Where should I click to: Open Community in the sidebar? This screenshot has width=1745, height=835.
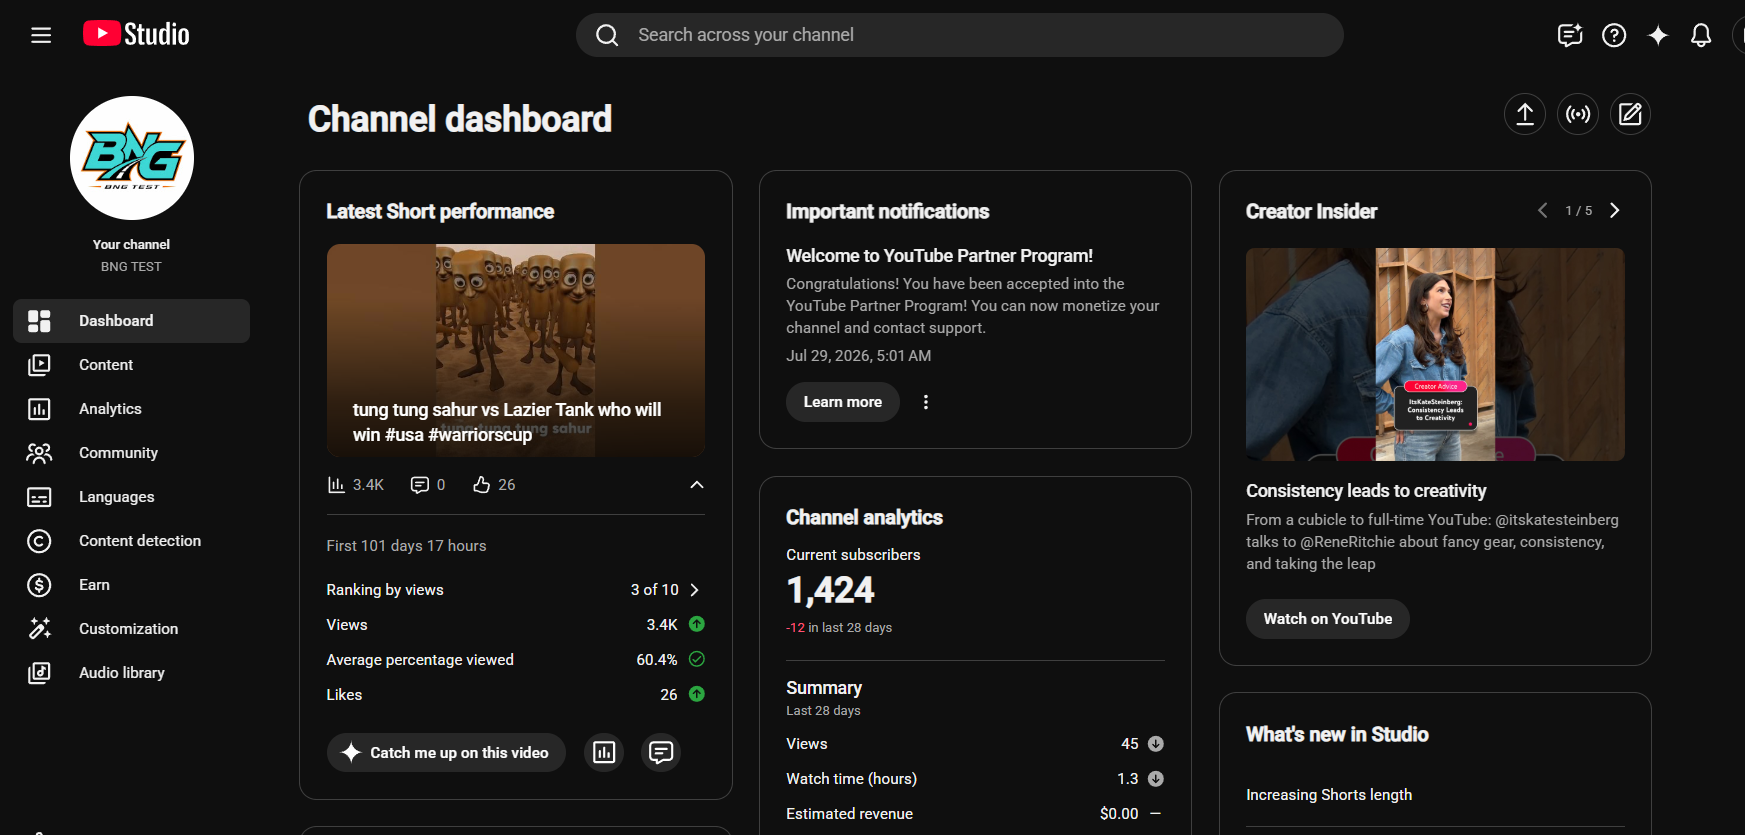[132, 453]
